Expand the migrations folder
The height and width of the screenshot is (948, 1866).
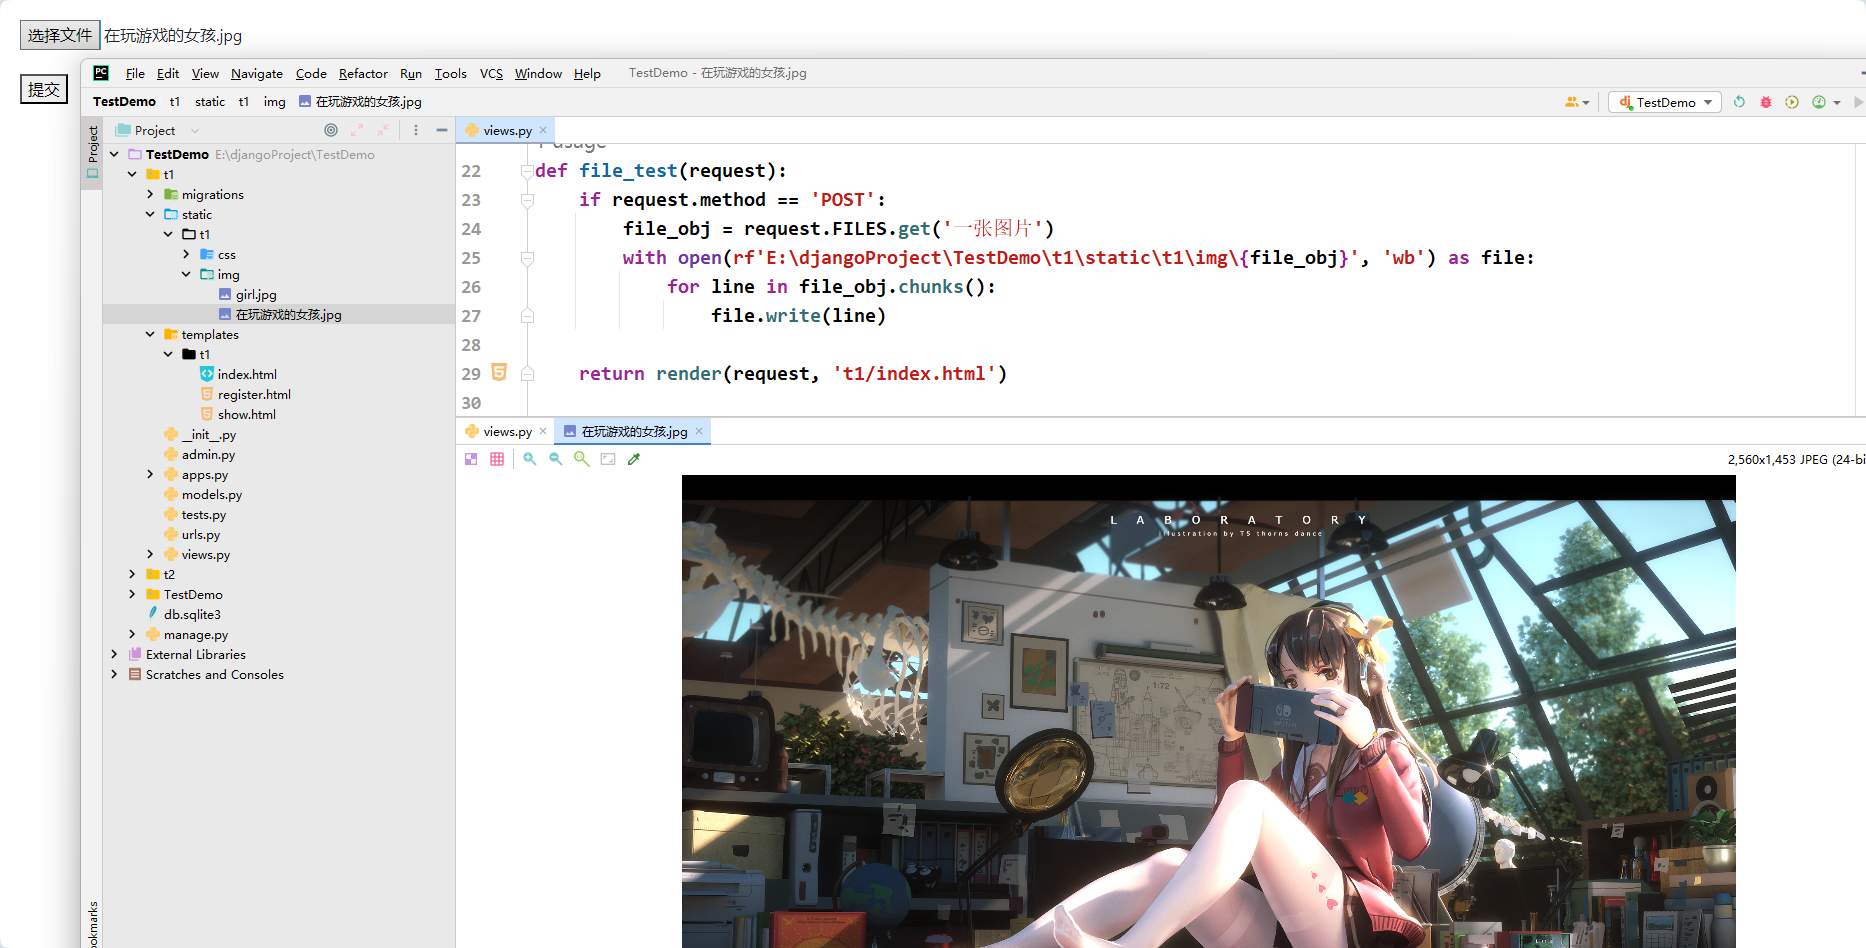[x=150, y=194]
